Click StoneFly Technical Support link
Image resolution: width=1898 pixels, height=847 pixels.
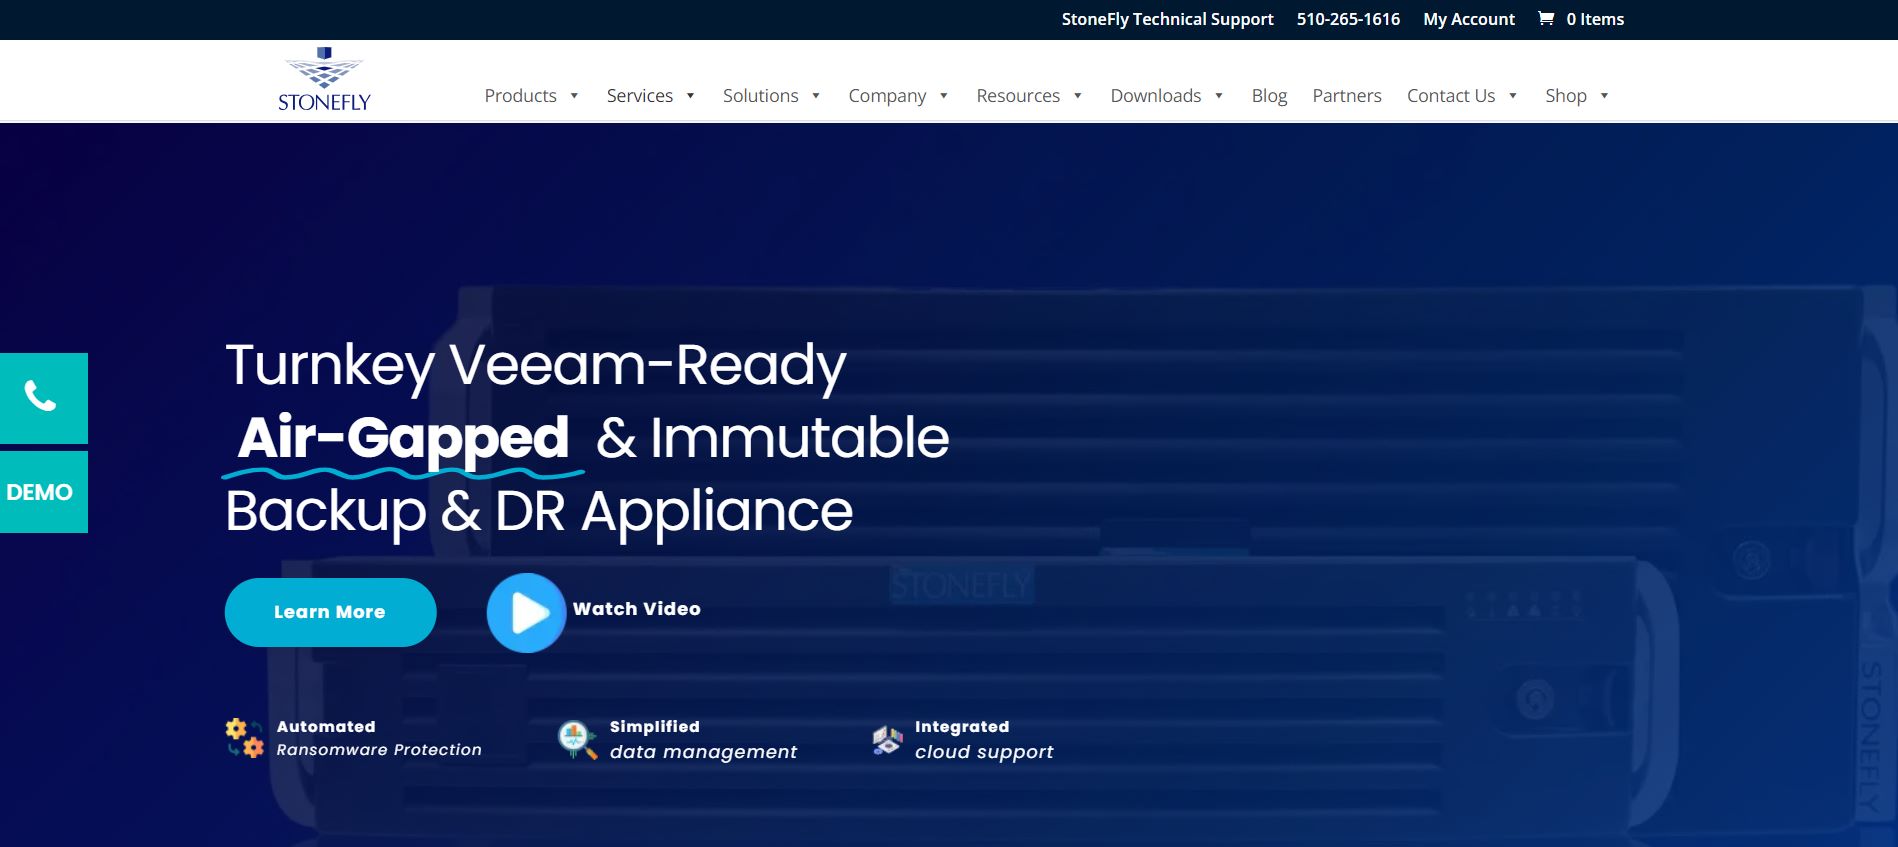tap(1167, 19)
